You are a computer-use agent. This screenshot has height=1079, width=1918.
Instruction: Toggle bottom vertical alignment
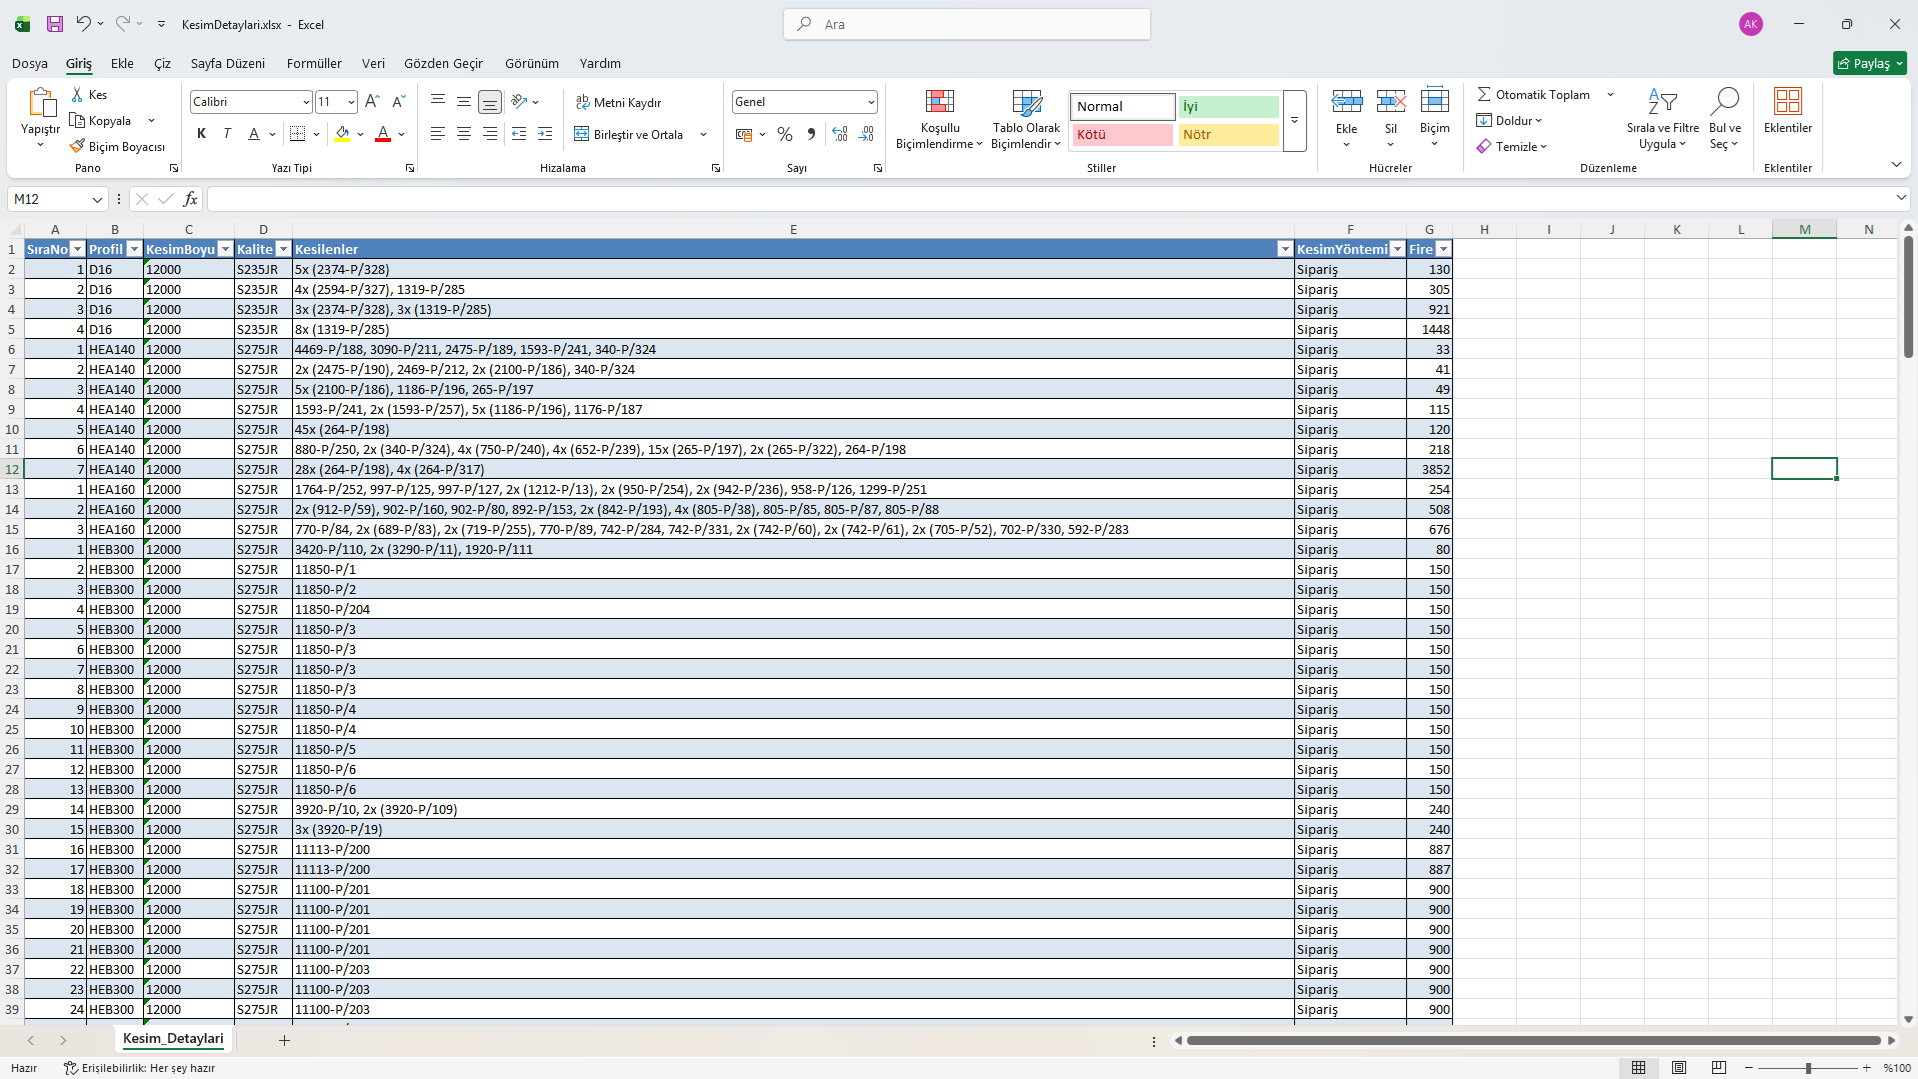click(490, 102)
